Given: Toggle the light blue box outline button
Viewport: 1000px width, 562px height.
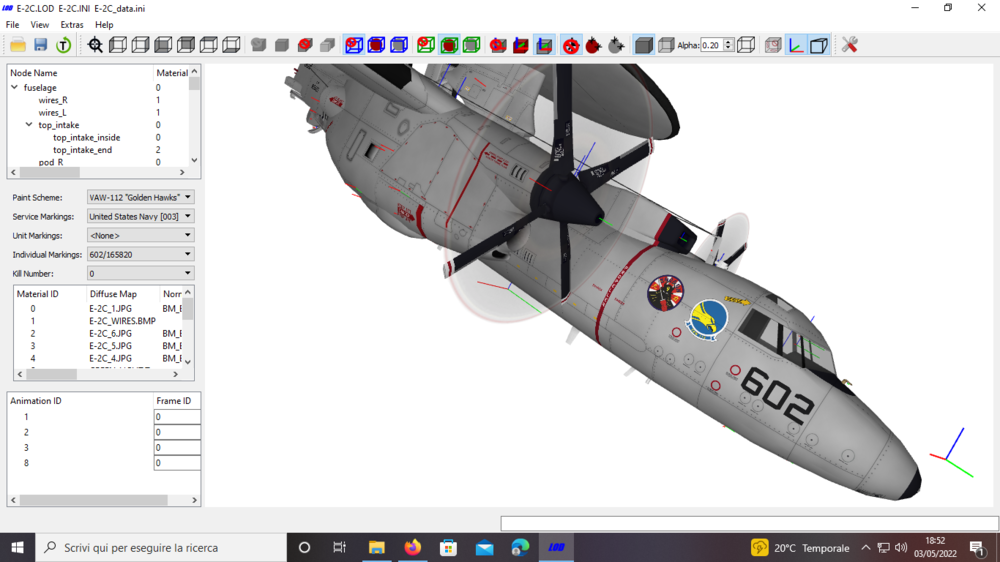Looking at the screenshot, I should 819,45.
